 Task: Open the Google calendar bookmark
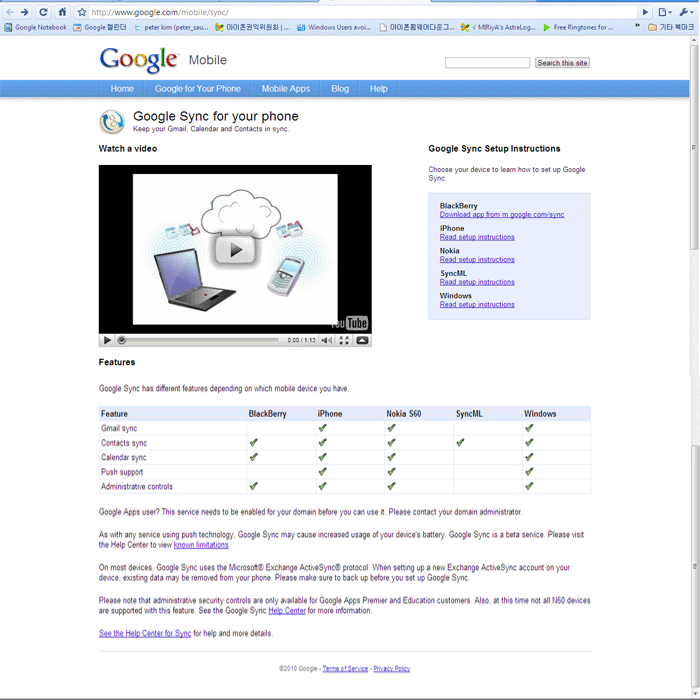[x=100, y=27]
